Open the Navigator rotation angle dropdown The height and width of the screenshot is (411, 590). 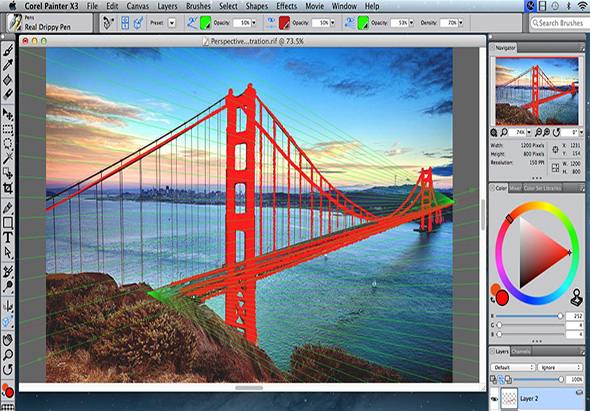pyautogui.click(x=581, y=132)
